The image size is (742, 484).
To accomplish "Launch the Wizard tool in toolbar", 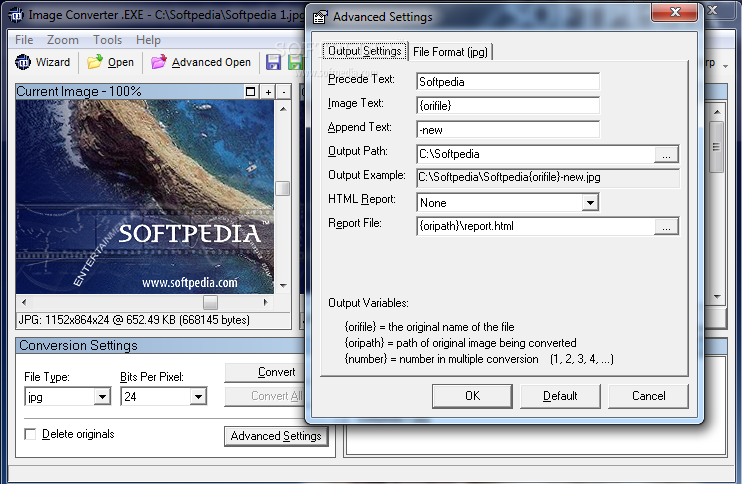I will (43, 62).
